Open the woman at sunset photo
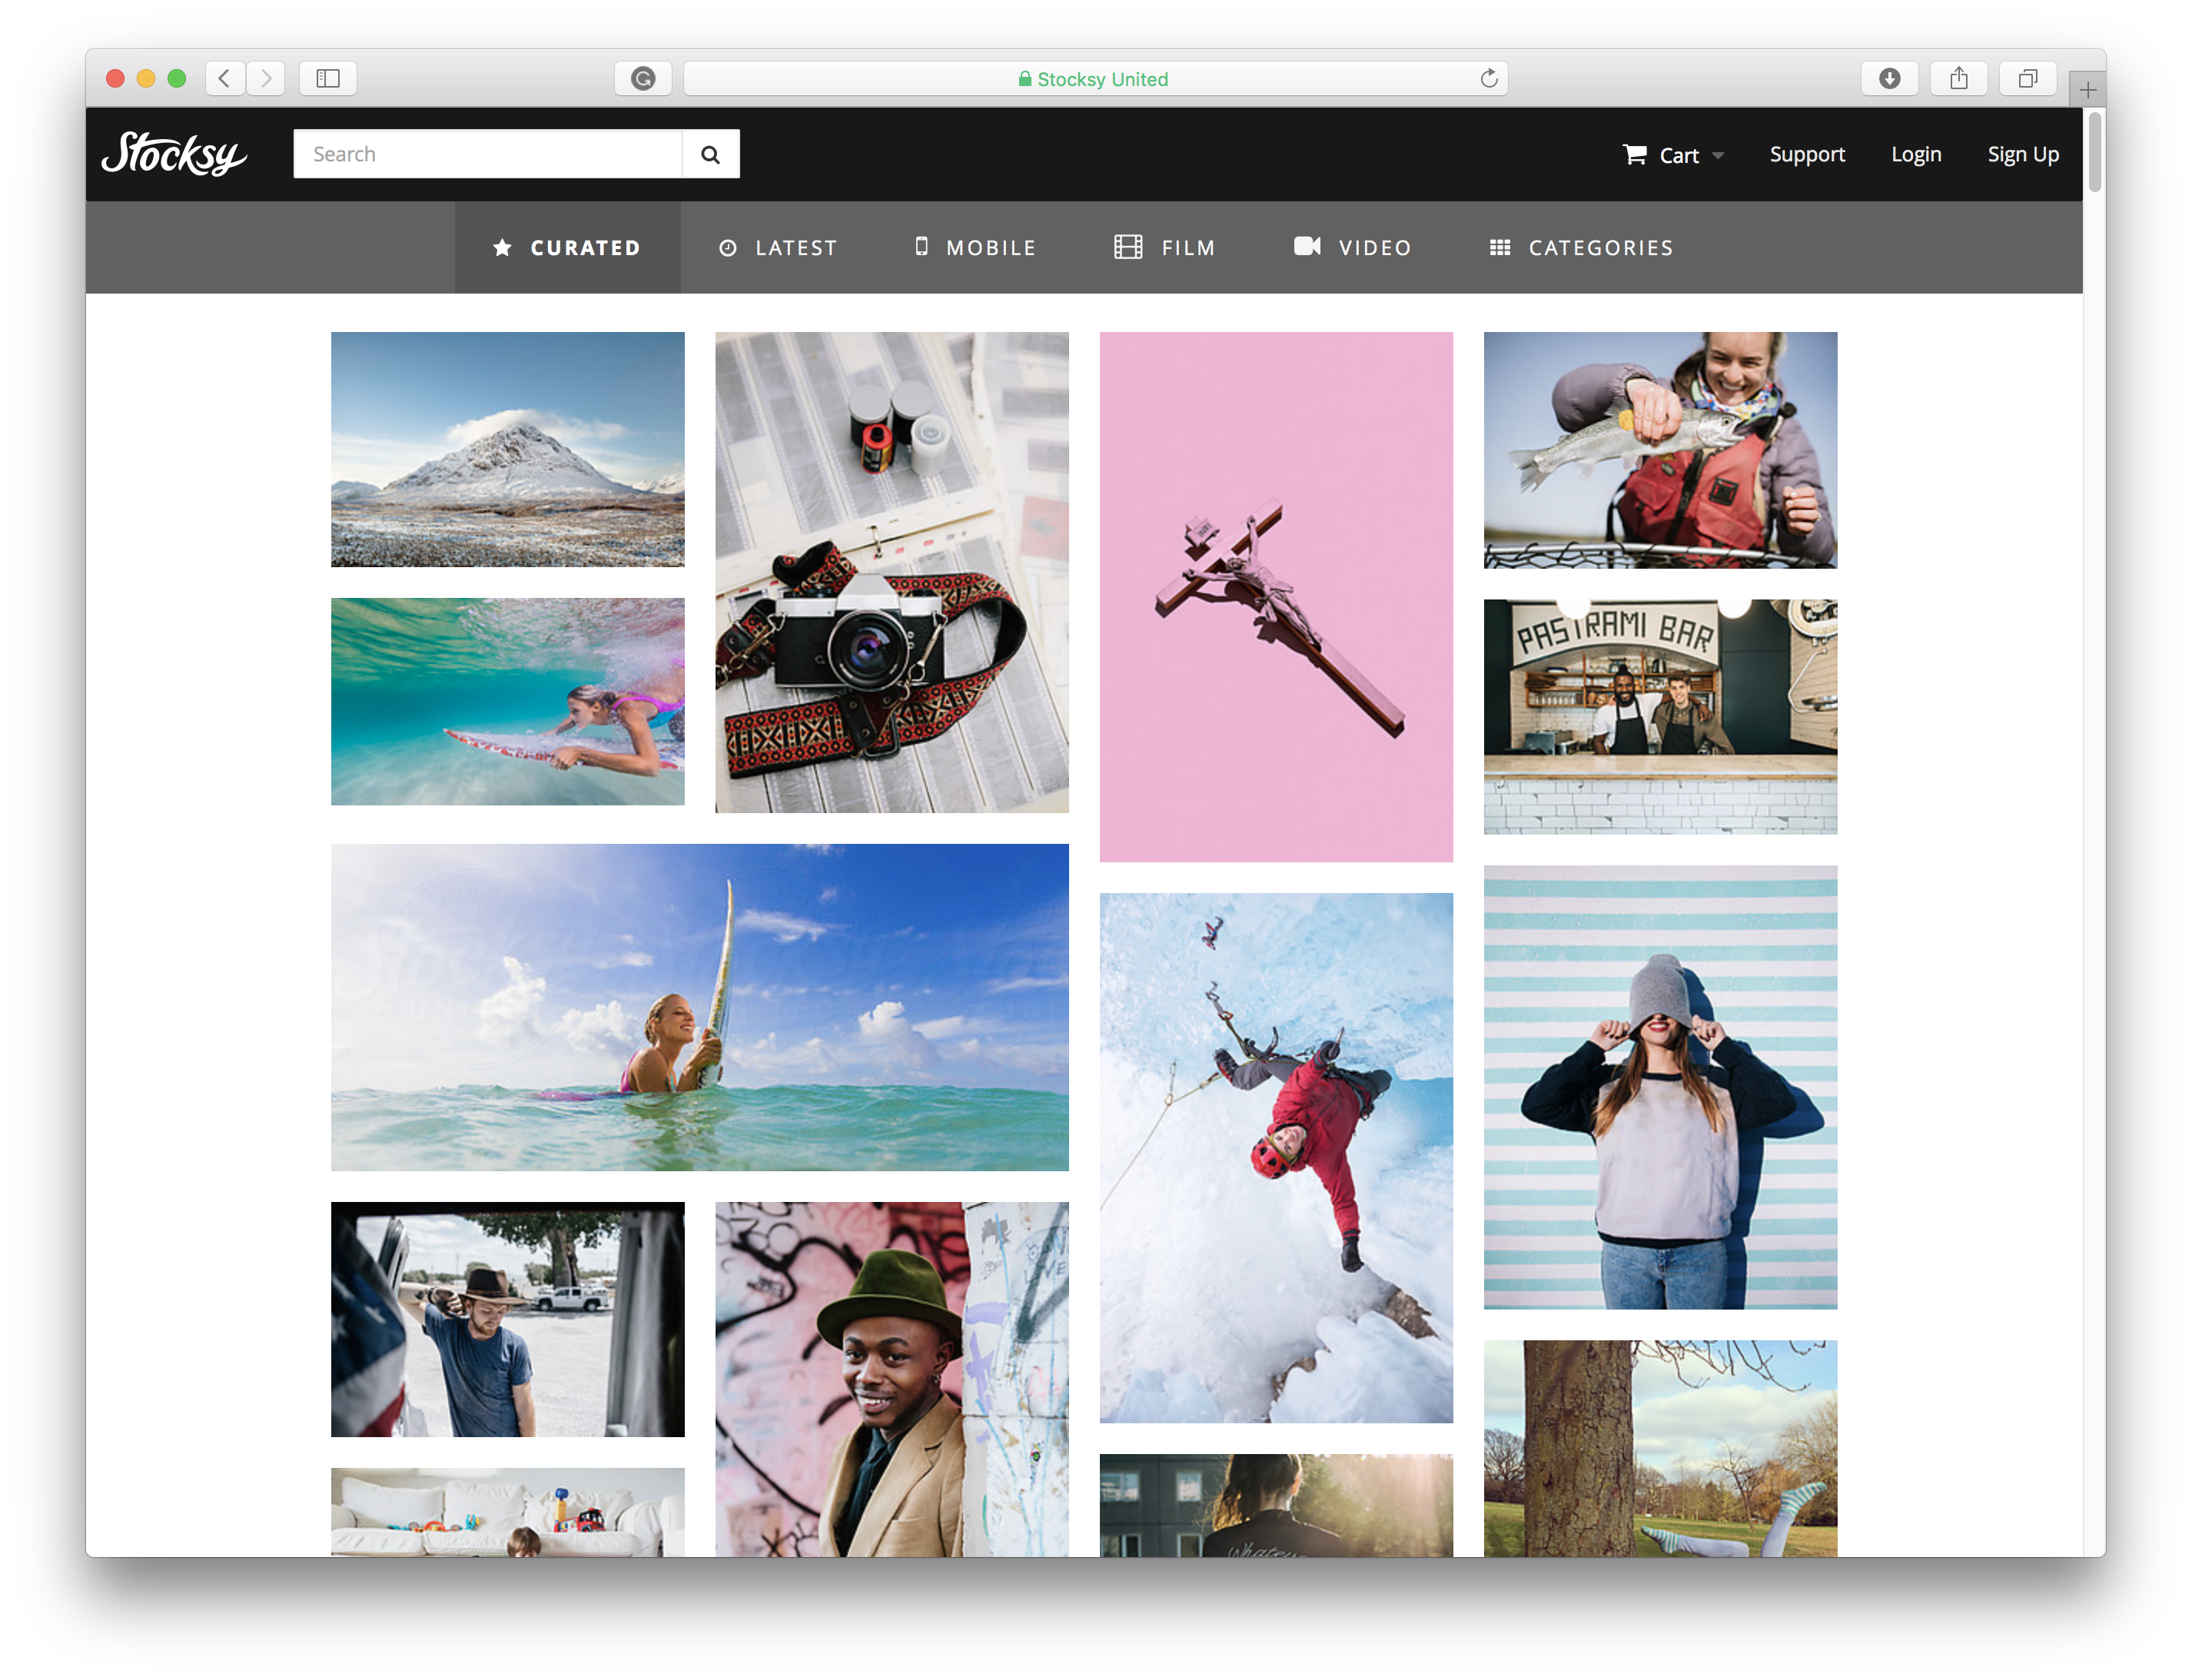The height and width of the screenshot is (1680, 2192). coord(1276,1505)
